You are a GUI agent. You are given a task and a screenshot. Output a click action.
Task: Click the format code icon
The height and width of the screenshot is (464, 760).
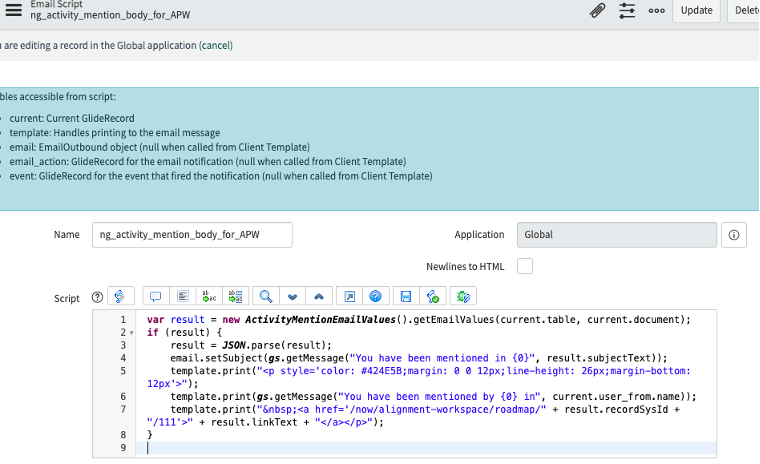click(x=182, y=296)
